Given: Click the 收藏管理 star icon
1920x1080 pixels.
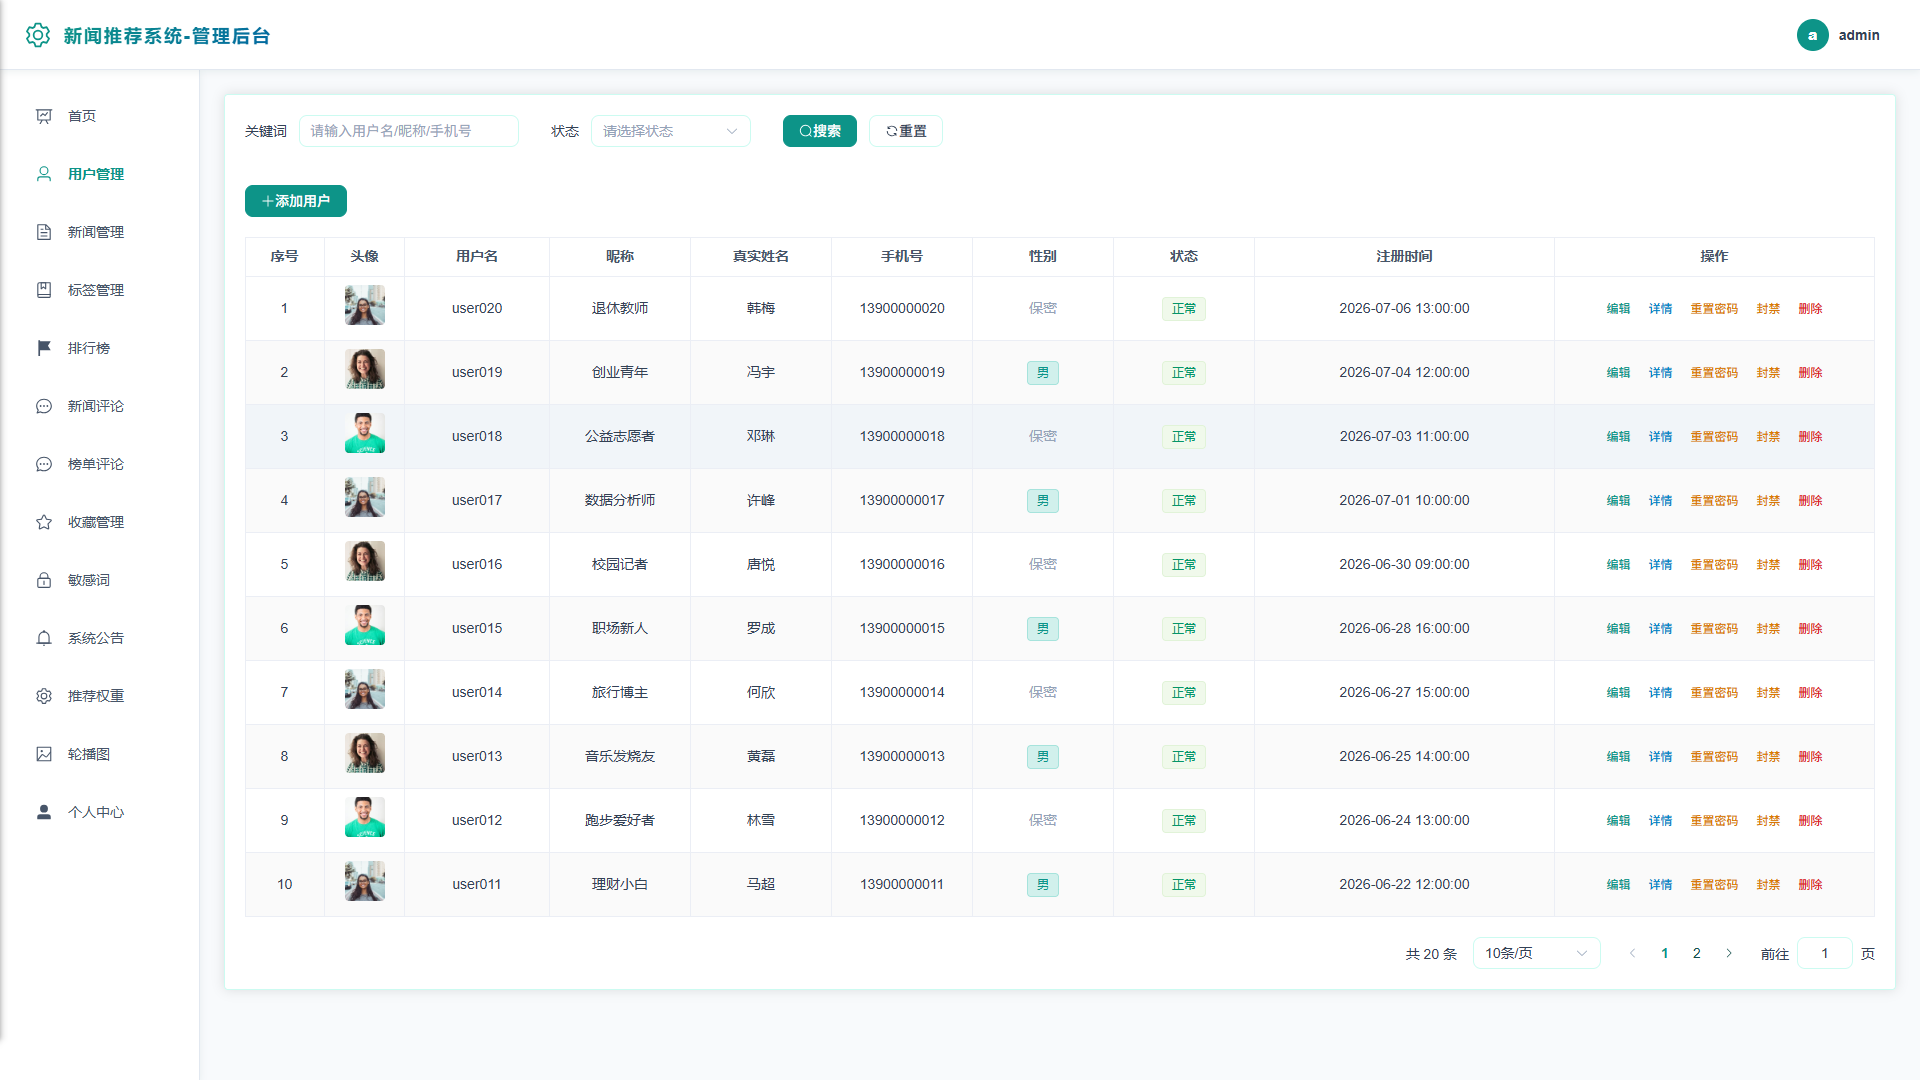Looking at the screenshot, I should tap(44, 522).
